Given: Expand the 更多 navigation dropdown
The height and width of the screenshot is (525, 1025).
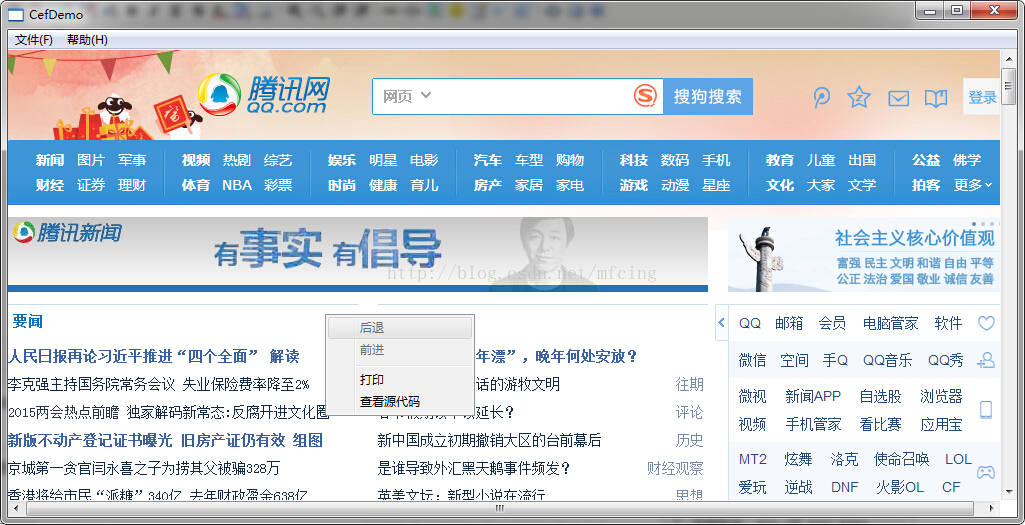Looking at the screenshot, I should click(973, 185).
